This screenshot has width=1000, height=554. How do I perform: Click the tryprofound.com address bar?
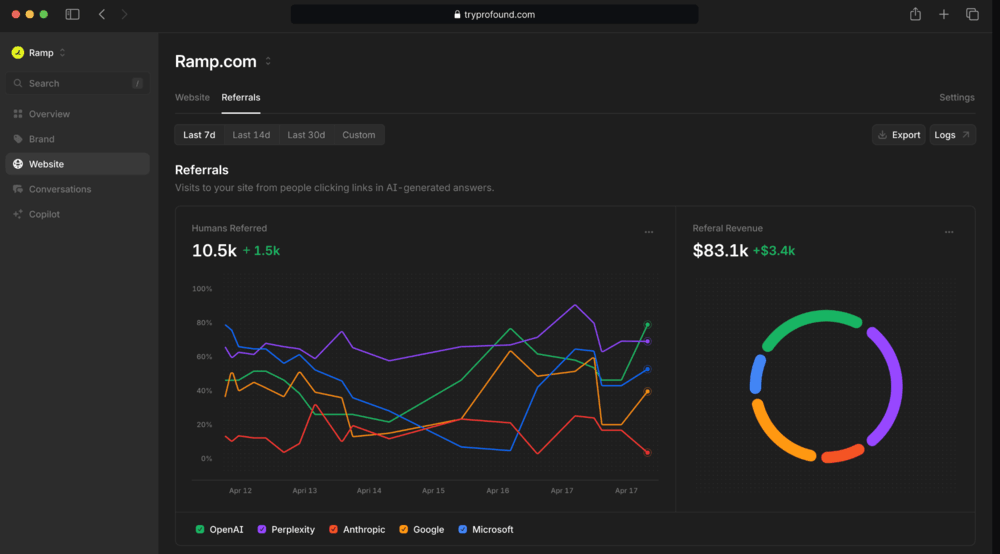coord(494,14)
